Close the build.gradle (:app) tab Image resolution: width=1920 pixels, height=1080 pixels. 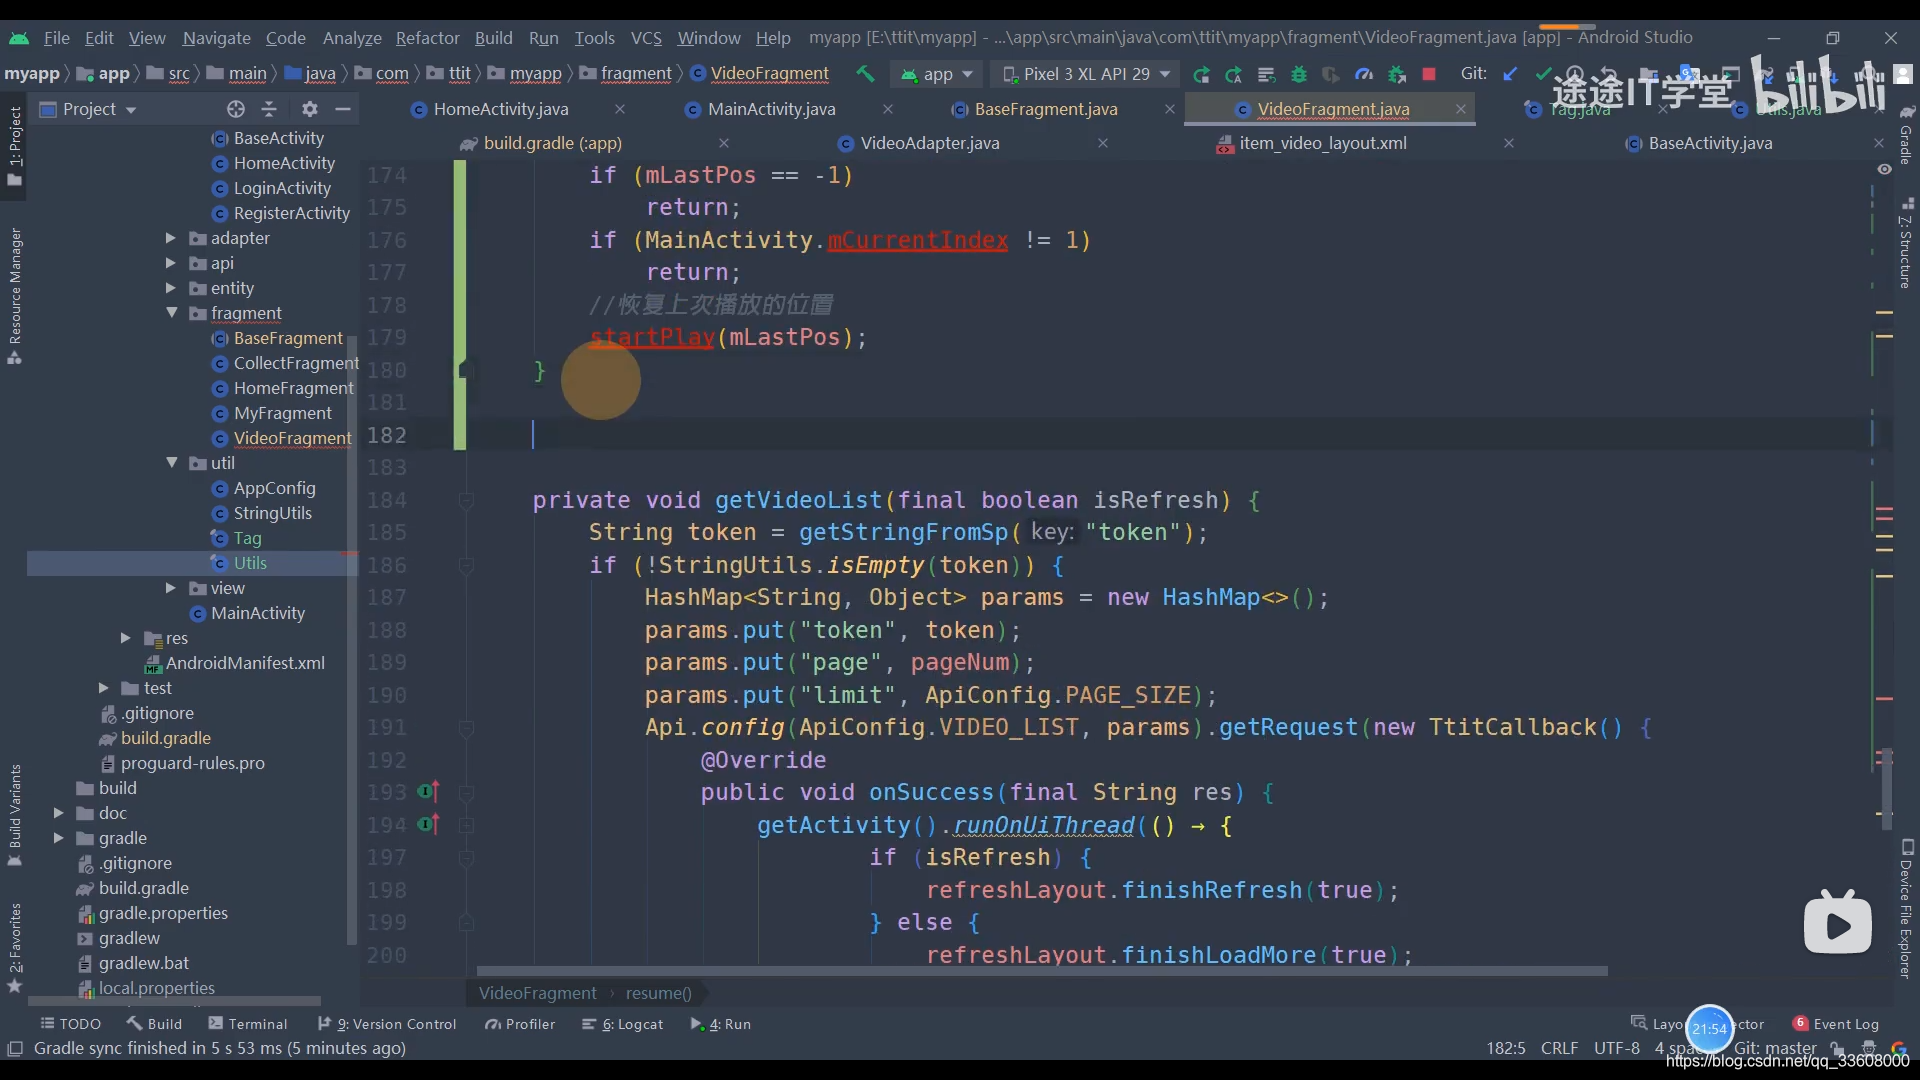tap(724, 143)
